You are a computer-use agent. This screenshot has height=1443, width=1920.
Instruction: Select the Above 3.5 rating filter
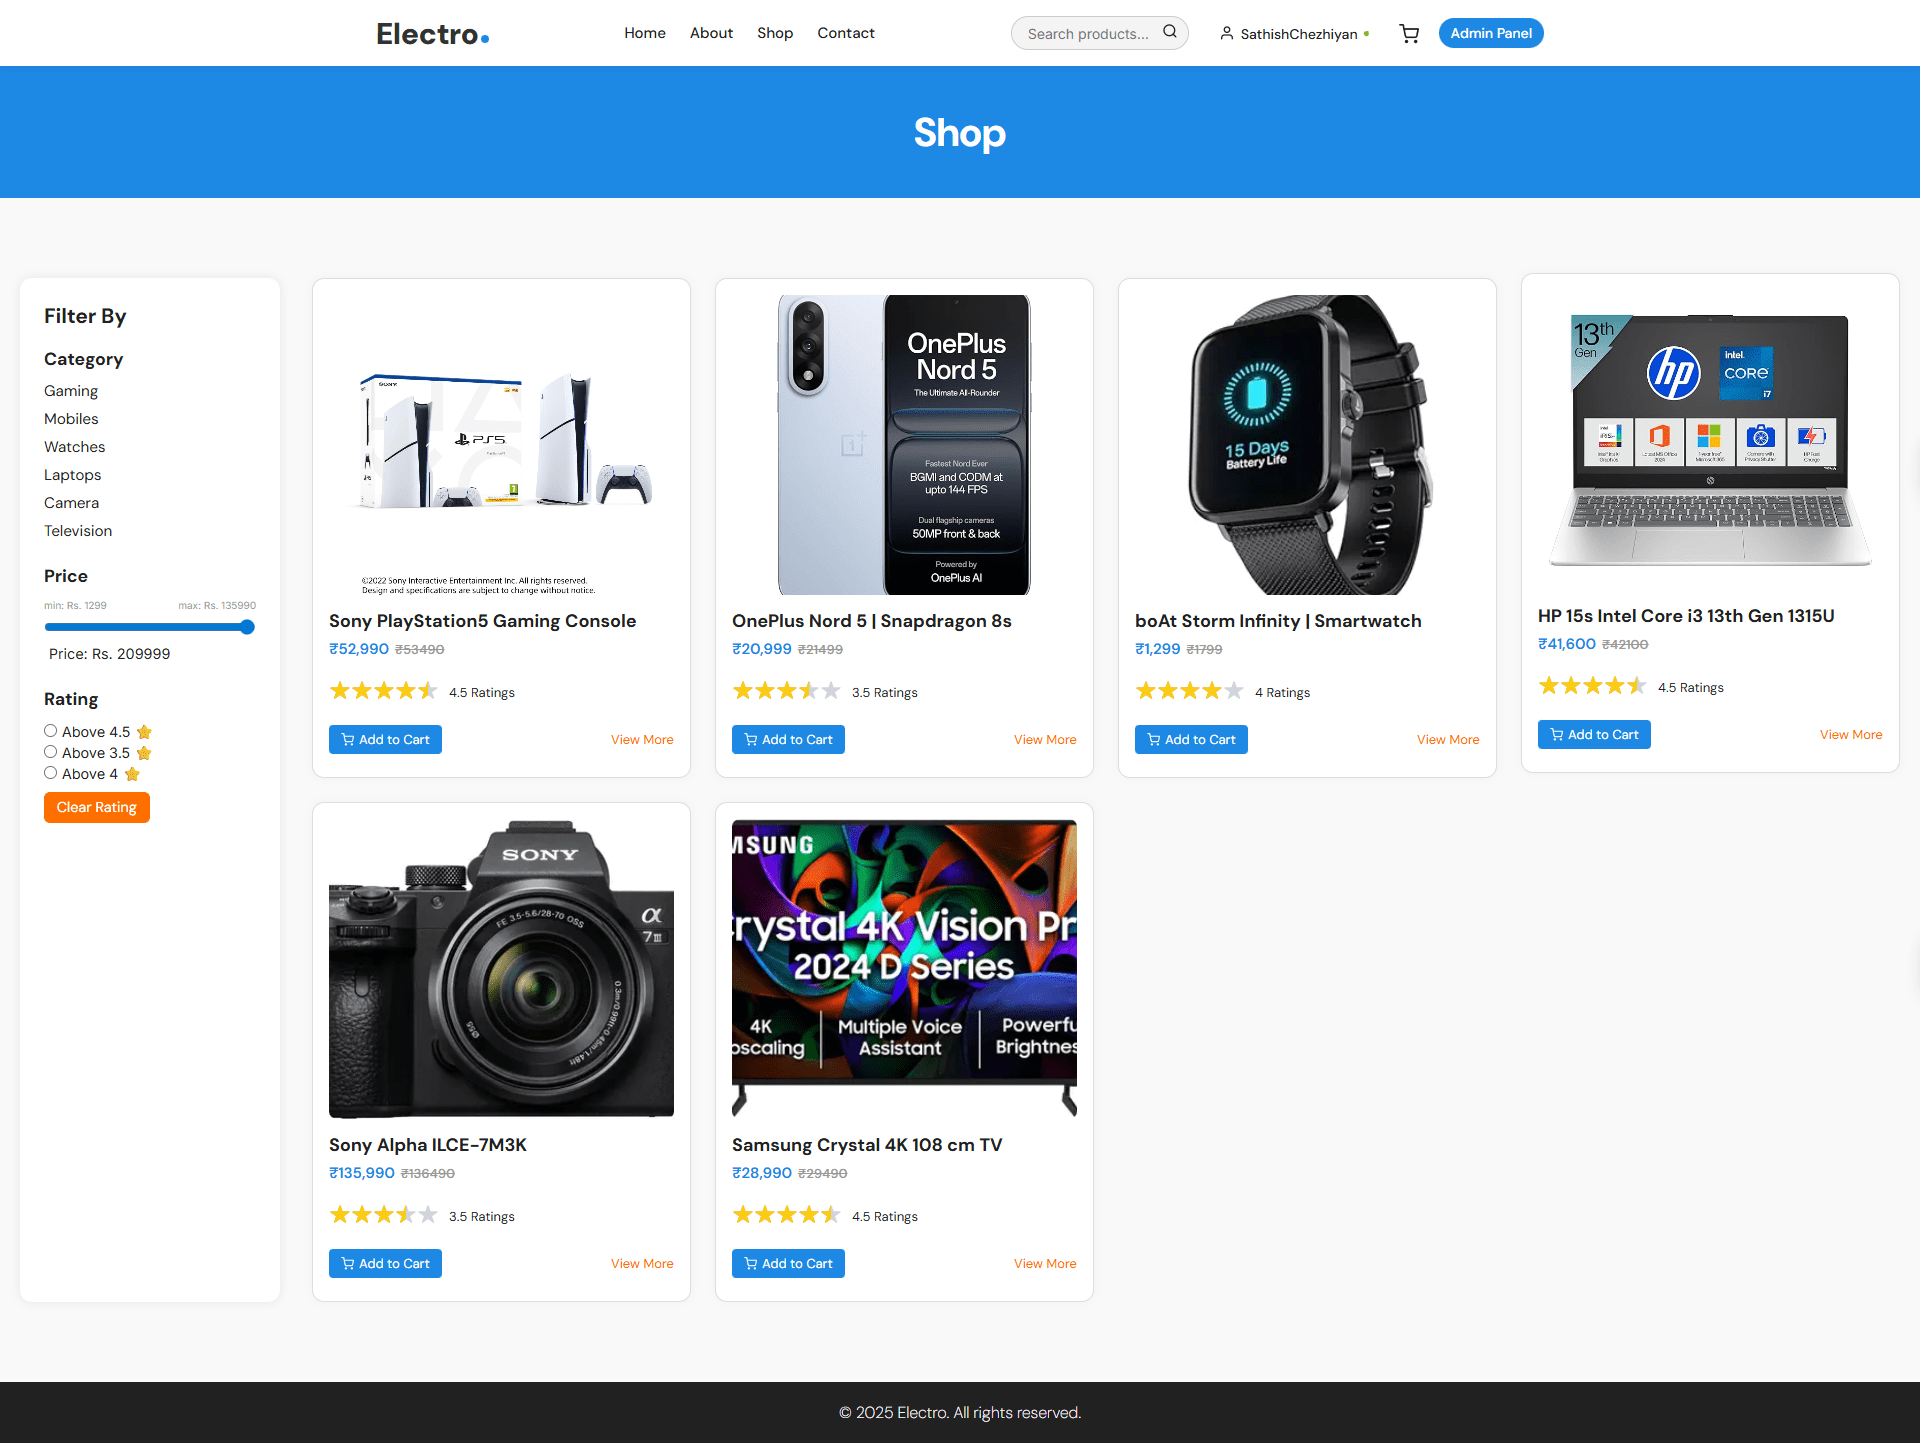[50, 752]
